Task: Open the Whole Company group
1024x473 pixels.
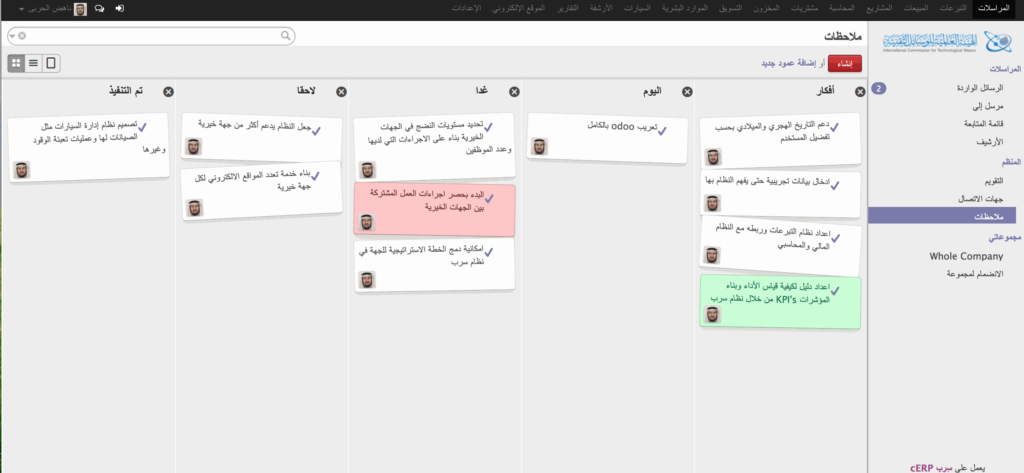Action: (x=966, y=256)
